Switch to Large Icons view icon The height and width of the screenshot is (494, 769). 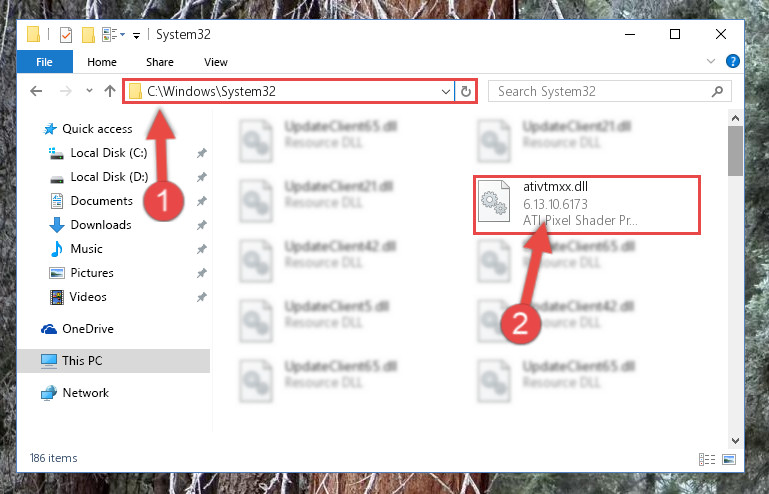click(x=729, y=460)
